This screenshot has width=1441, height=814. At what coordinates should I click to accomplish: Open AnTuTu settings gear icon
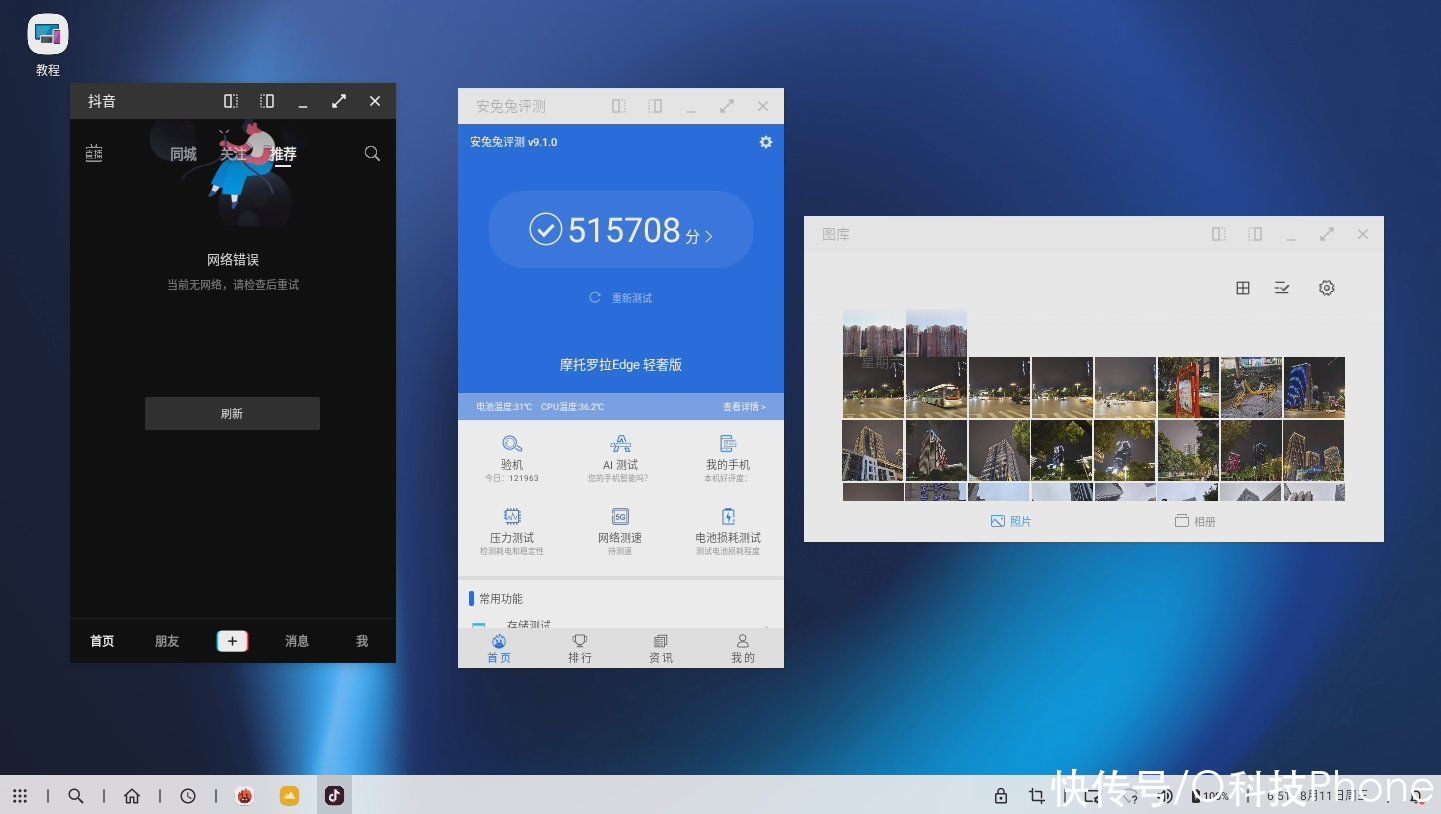pyautogui.click(x=766, y=142)
